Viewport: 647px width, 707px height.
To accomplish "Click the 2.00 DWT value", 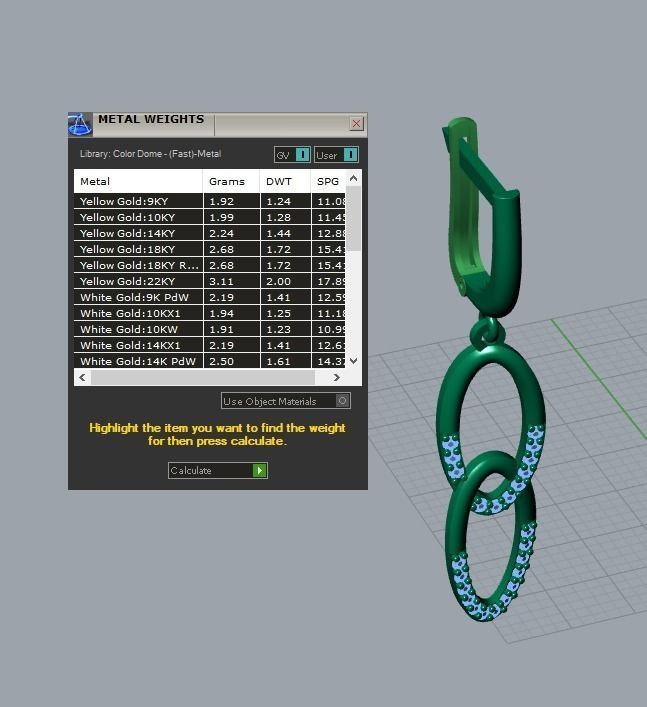I will click(278, 281).
